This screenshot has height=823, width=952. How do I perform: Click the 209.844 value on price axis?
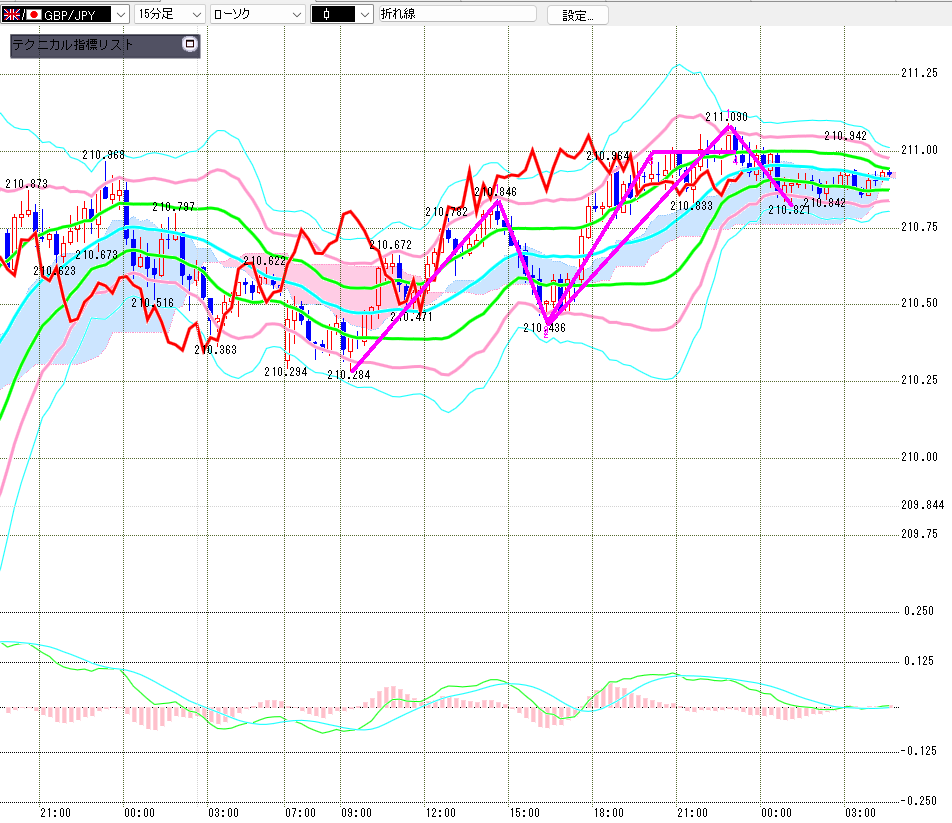[x=922, y=504]
